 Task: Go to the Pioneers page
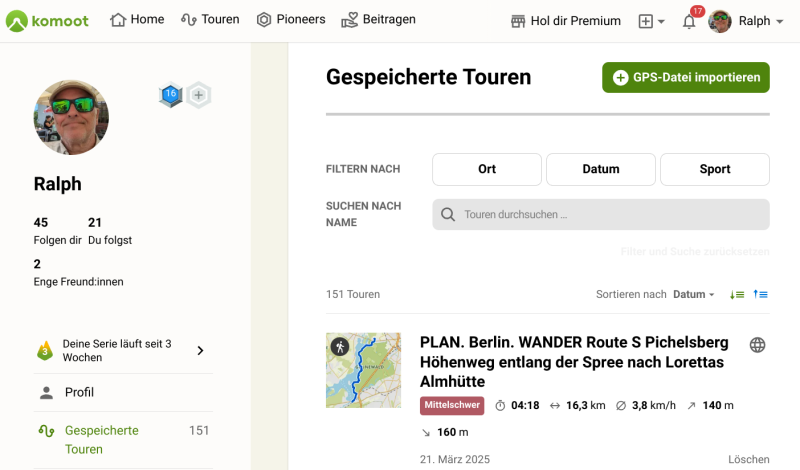click(291, 20)
